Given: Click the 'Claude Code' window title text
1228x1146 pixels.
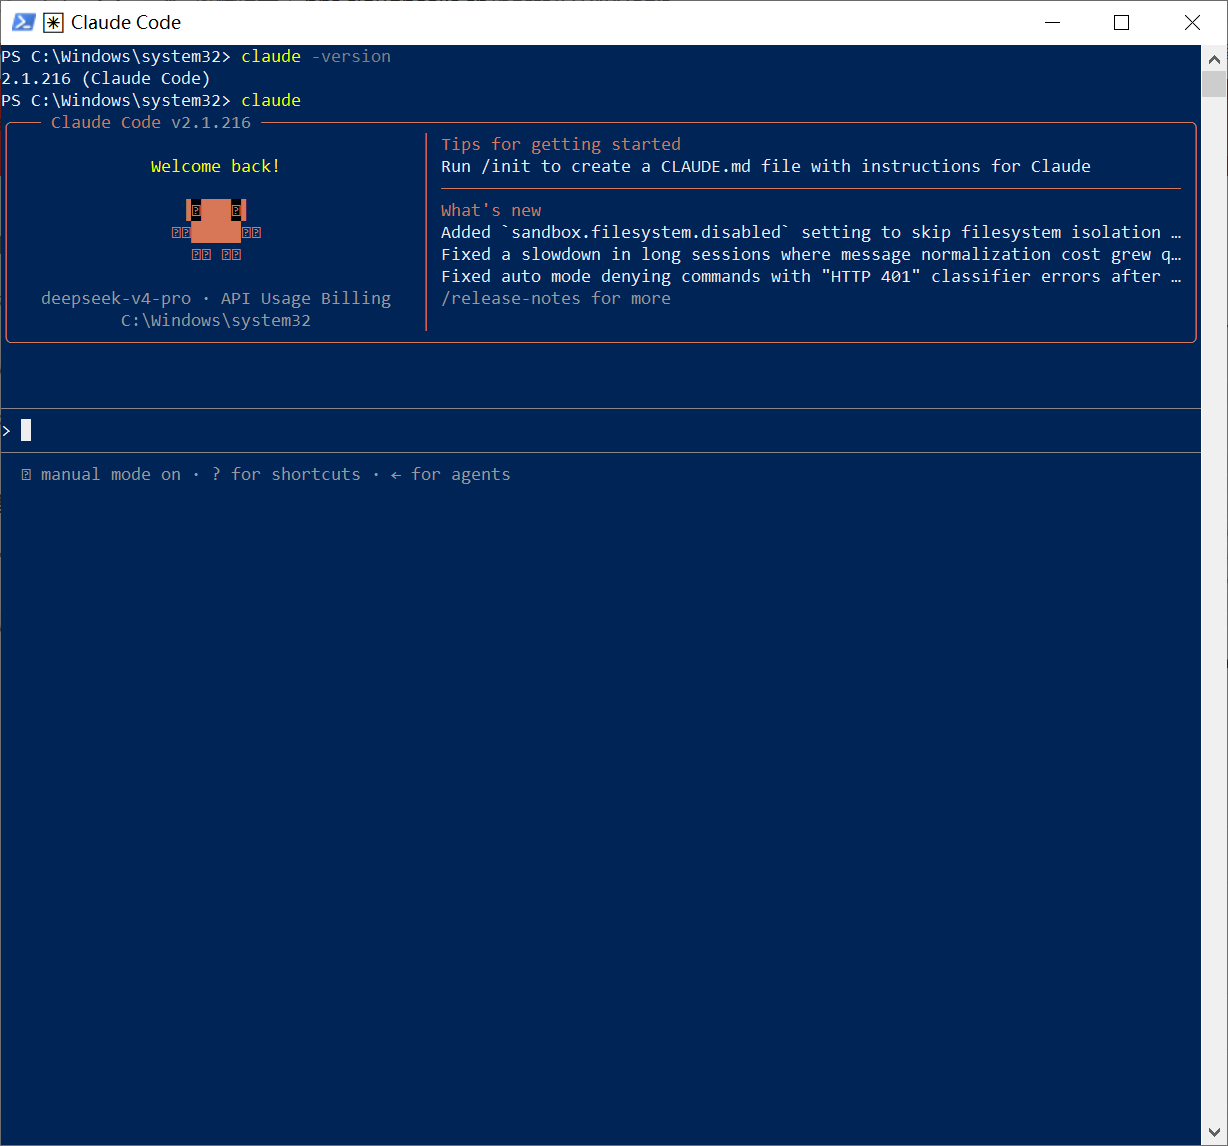Looking at the screenshot, I should pos(126,22).
